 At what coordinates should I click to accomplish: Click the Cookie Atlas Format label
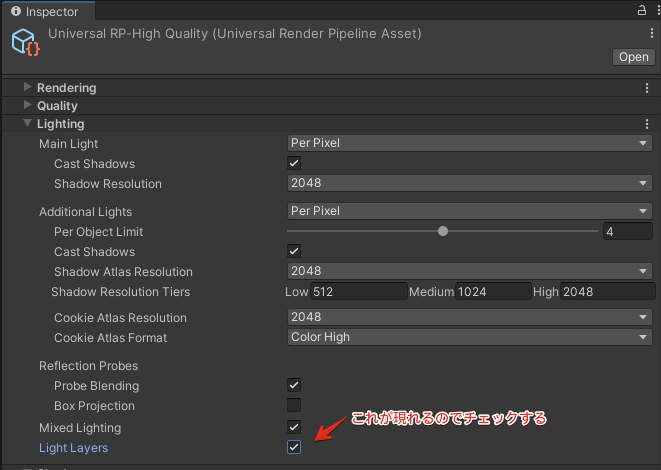[x=110, y=338]
